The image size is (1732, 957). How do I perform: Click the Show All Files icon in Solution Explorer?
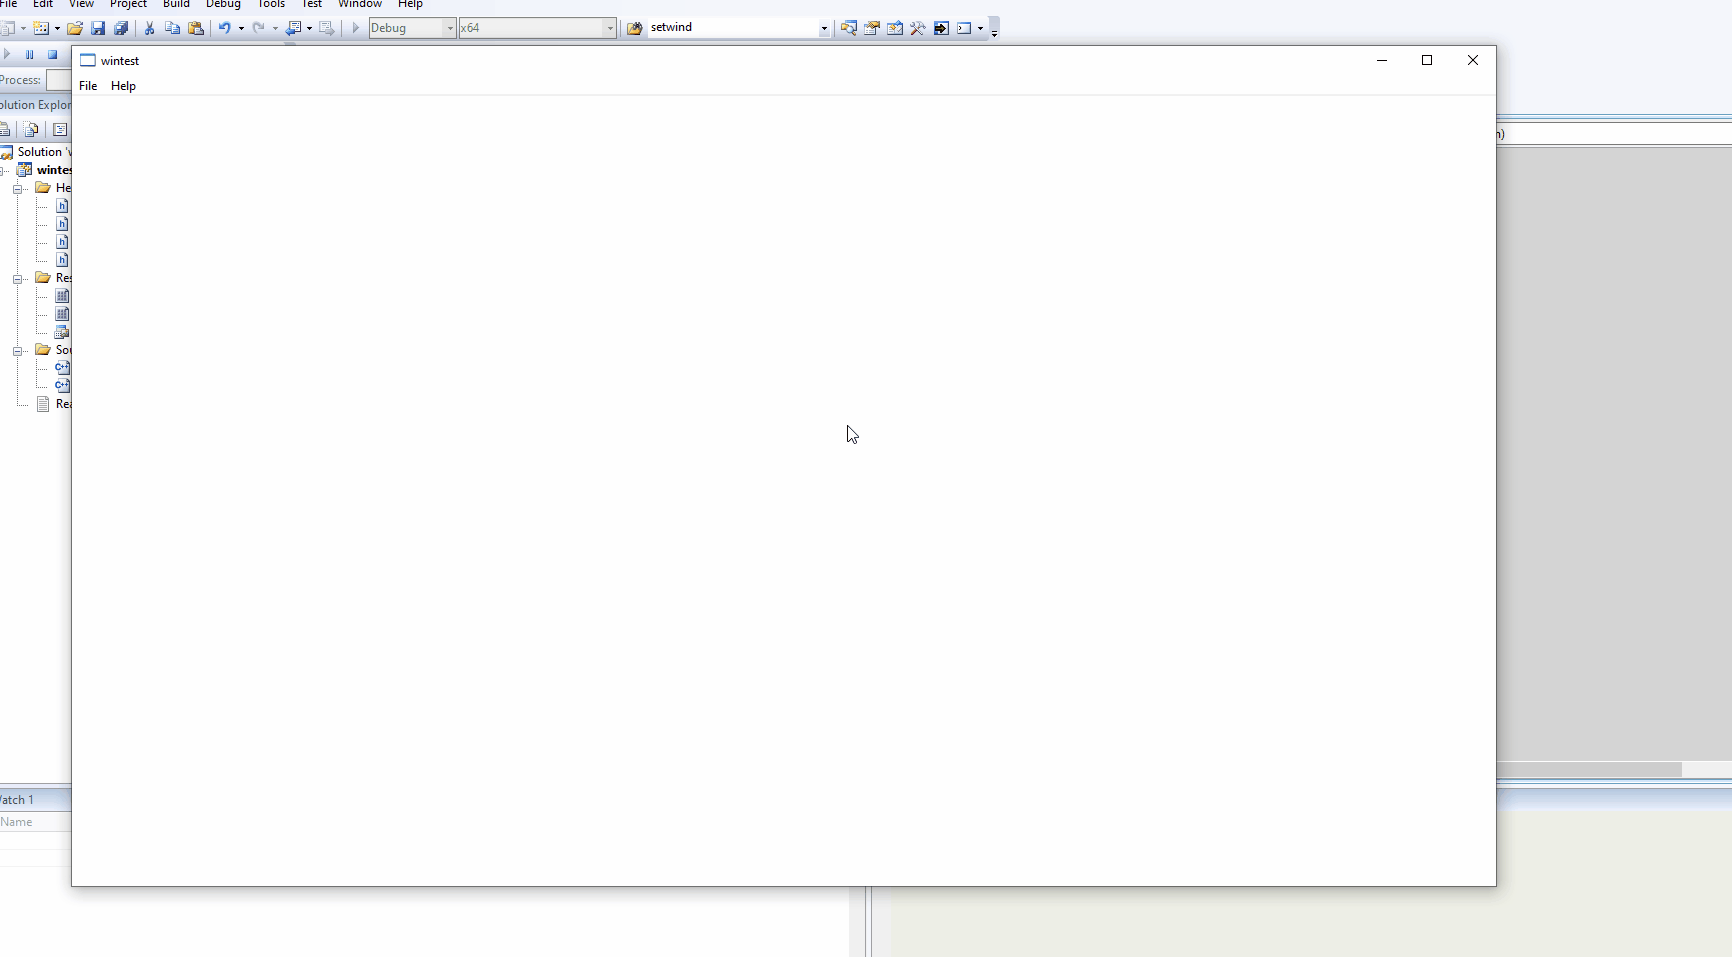pyautogui.click(x=31, y=129)
